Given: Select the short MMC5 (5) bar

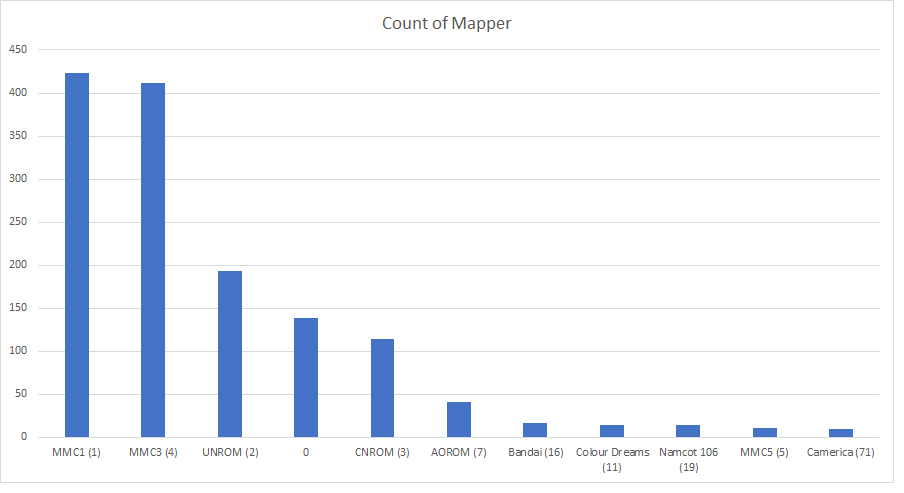Looking at the screenshot, I should tap(765, 432).
